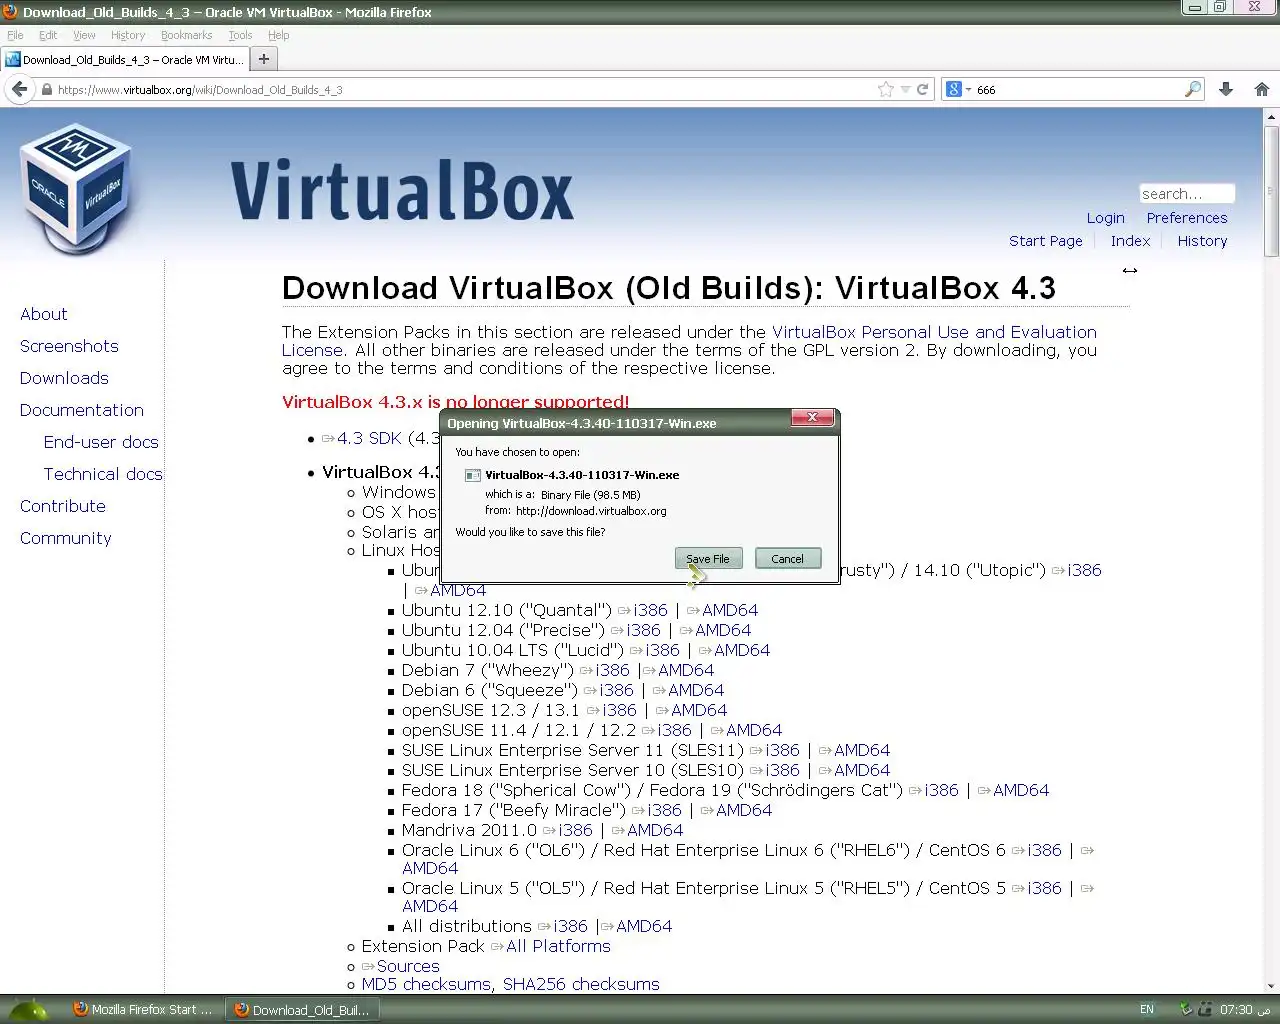Click the magnifier in the search bar

1192,89
